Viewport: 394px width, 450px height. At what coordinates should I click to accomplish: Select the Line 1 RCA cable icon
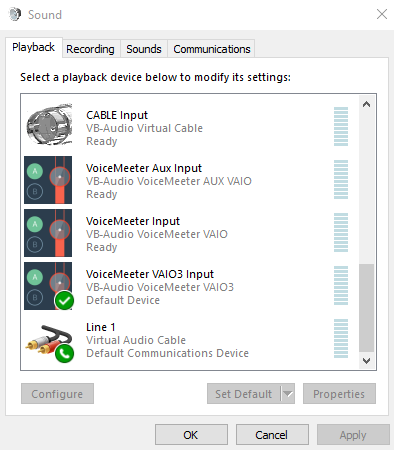point(49,342)
